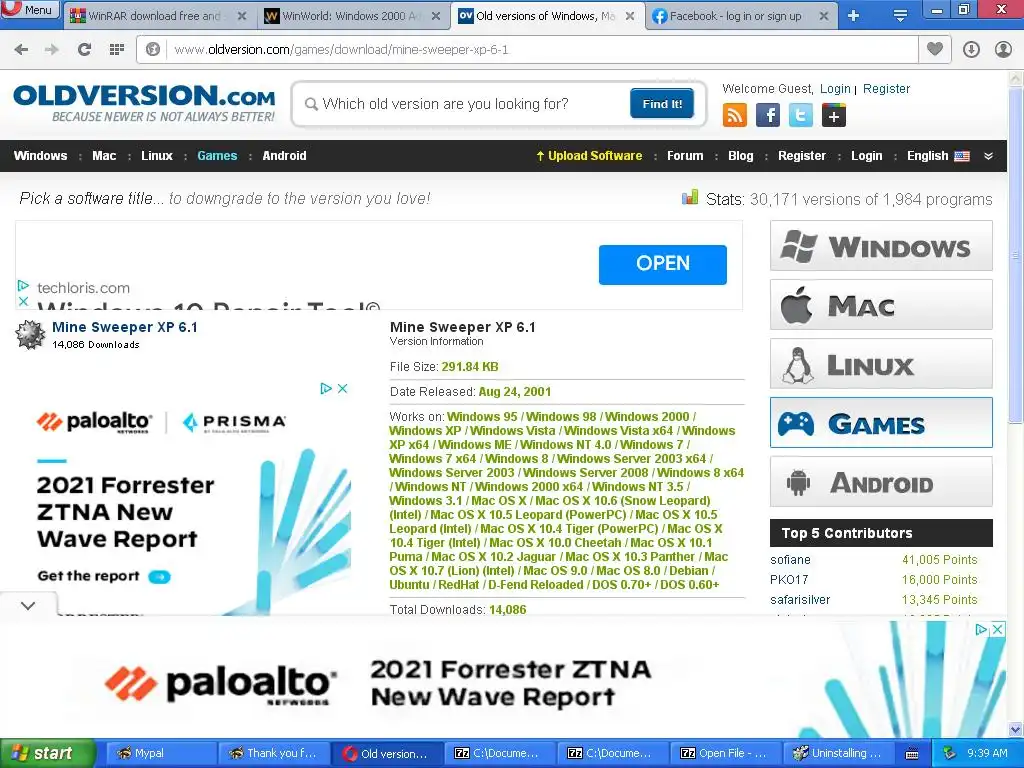The height and width of the screenshot is (768, 1024).
Task: Open the tab list menu icon
Action: 901,16
